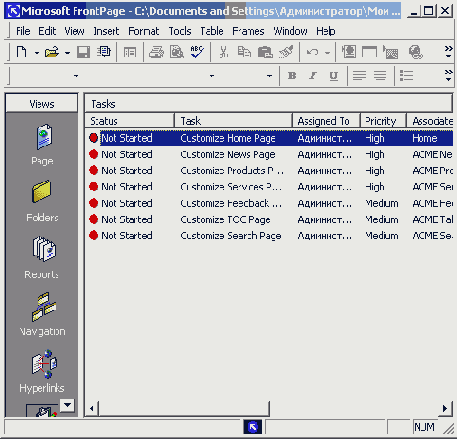The width and height of the screenshot is (457, 439).
Task: Expand the New Page dropdown arrow
Action: [37, 53]
